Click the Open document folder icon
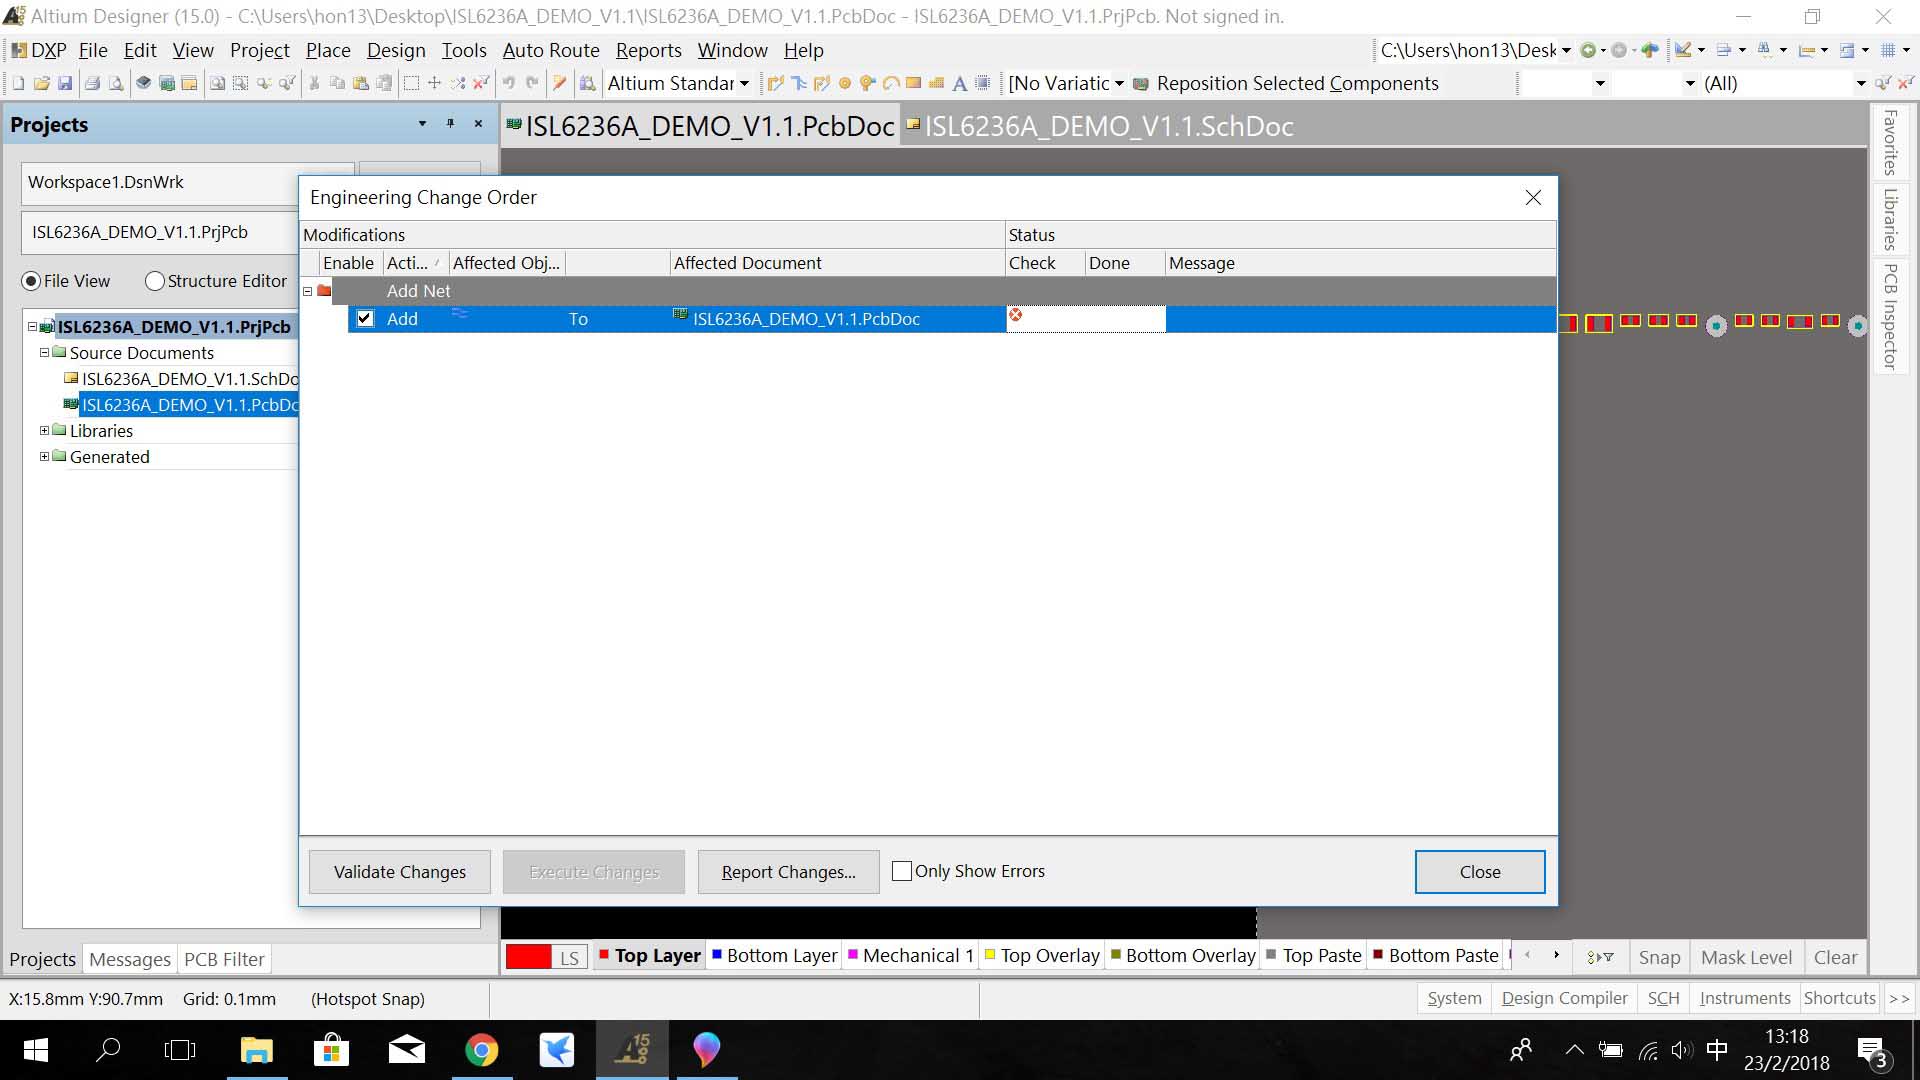1920x1080 pixels. click(x=41, y=84)
